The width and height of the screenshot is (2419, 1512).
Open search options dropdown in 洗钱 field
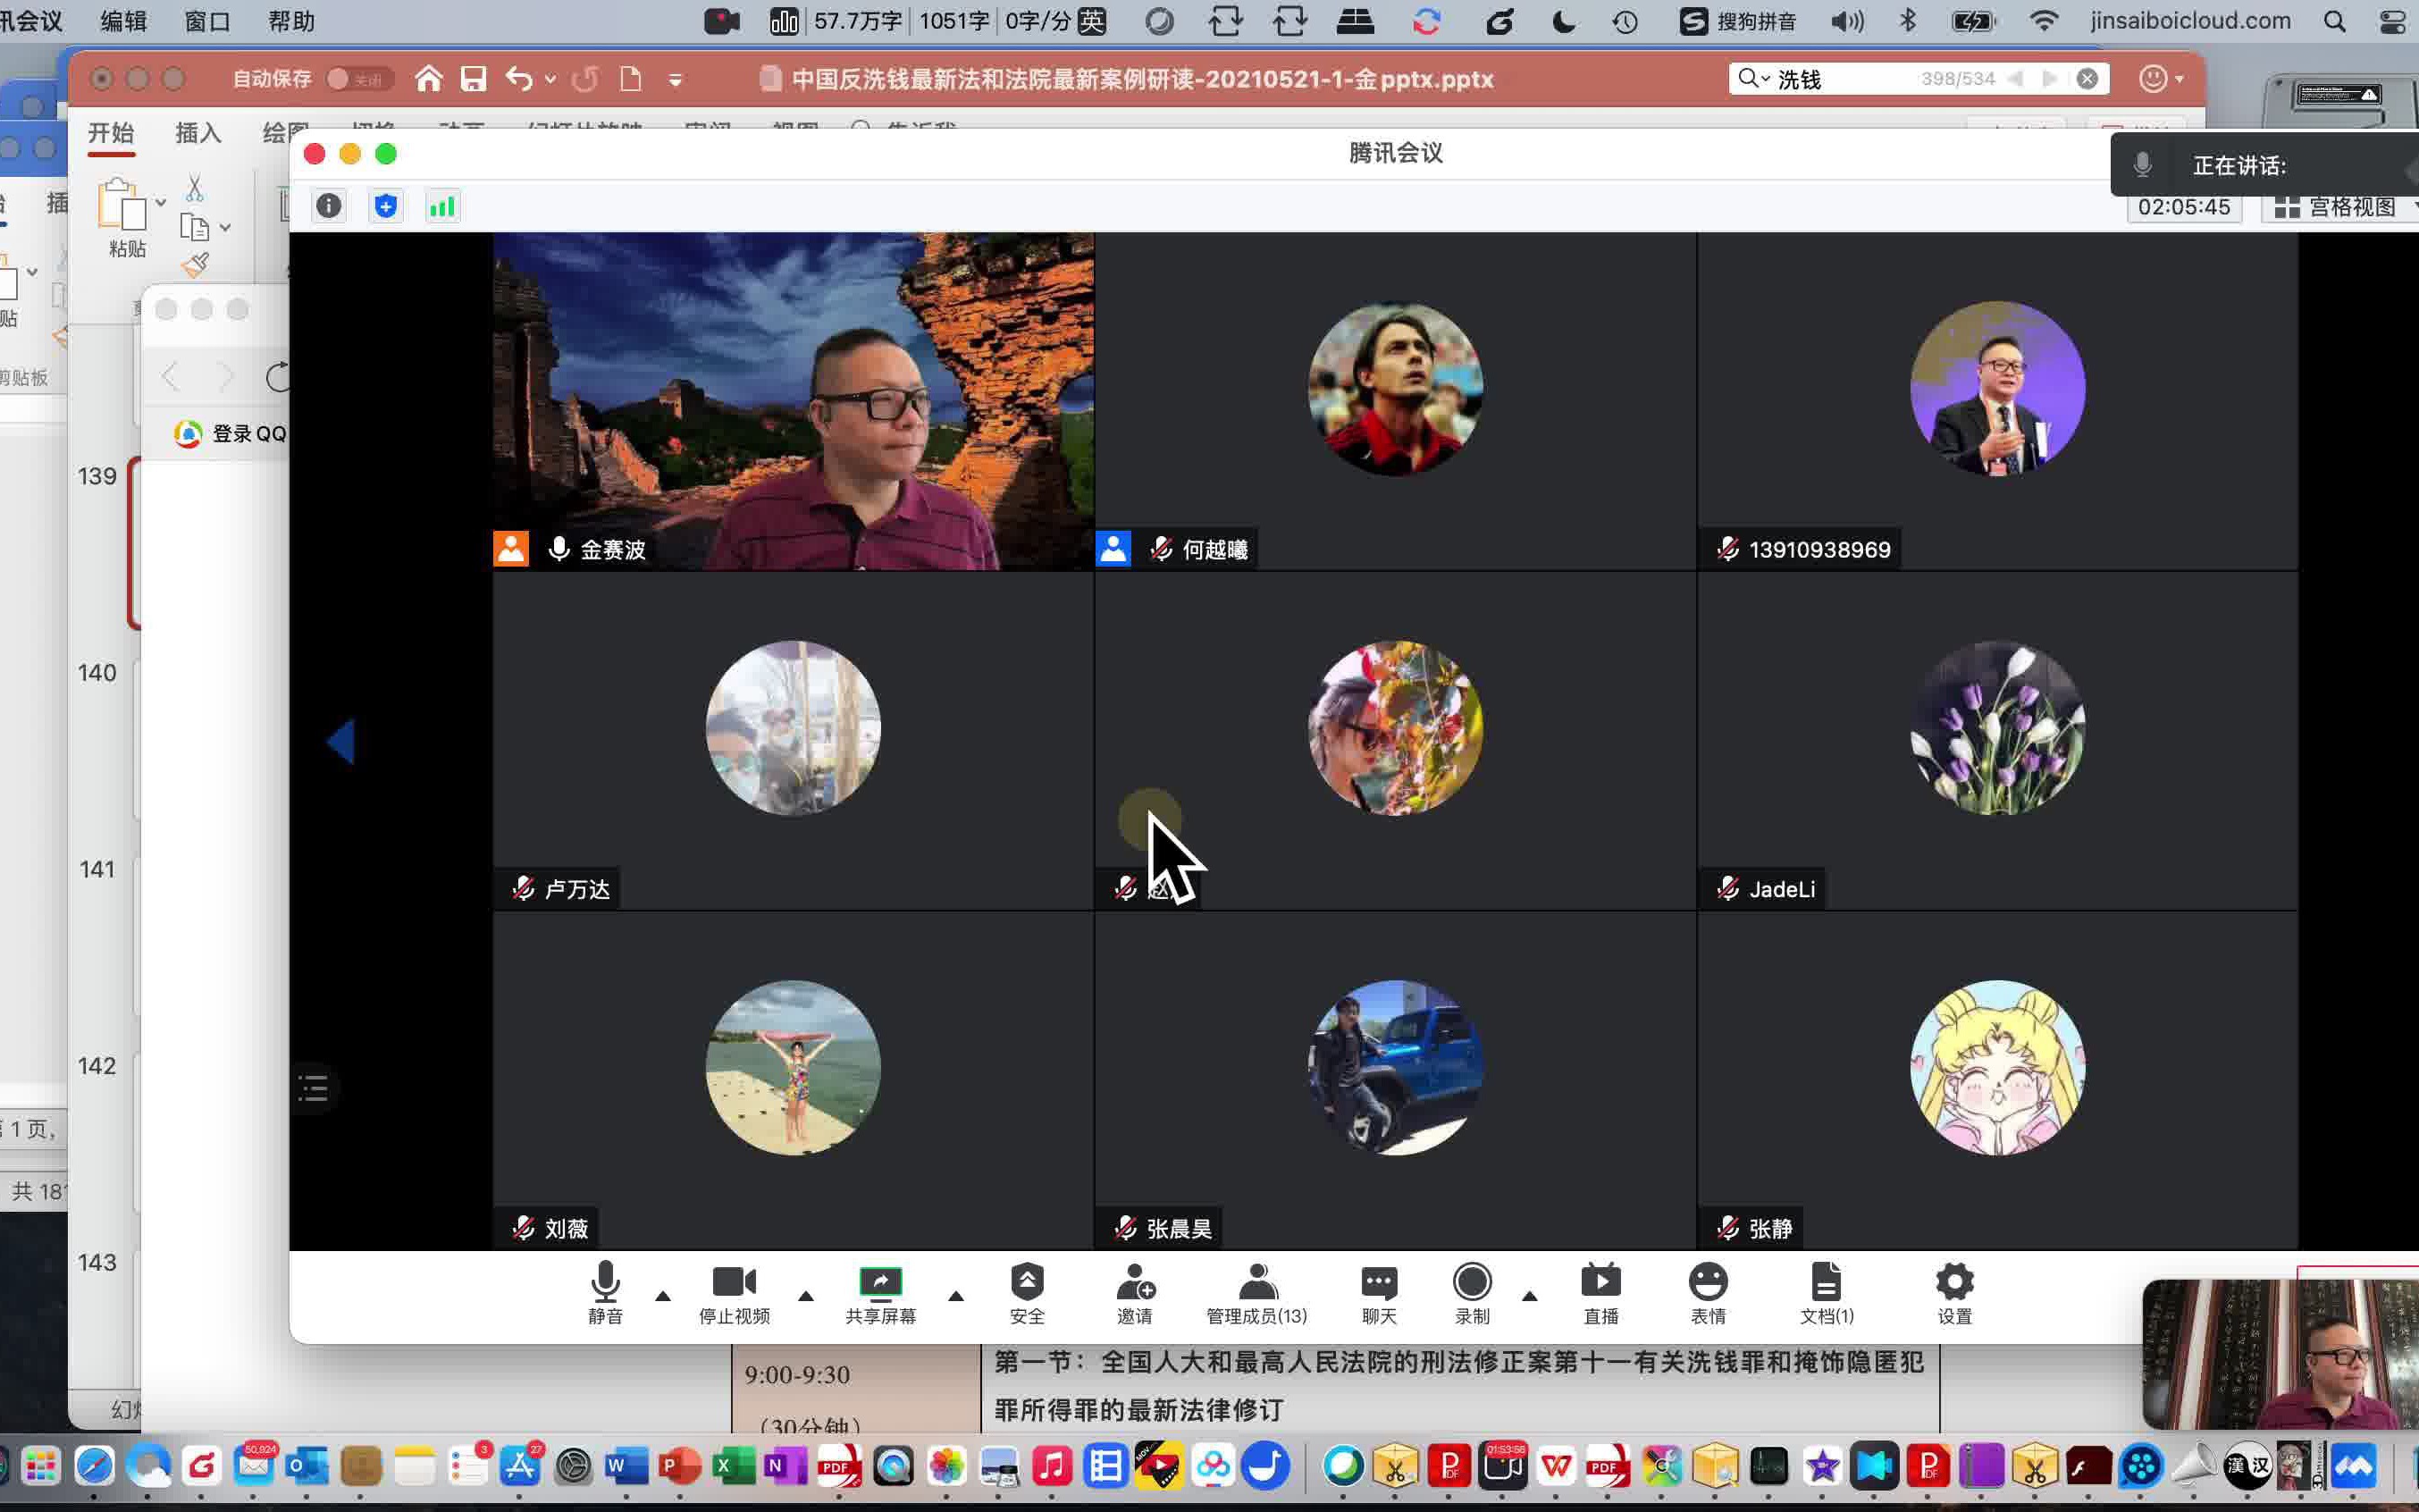pos(1765,79)
